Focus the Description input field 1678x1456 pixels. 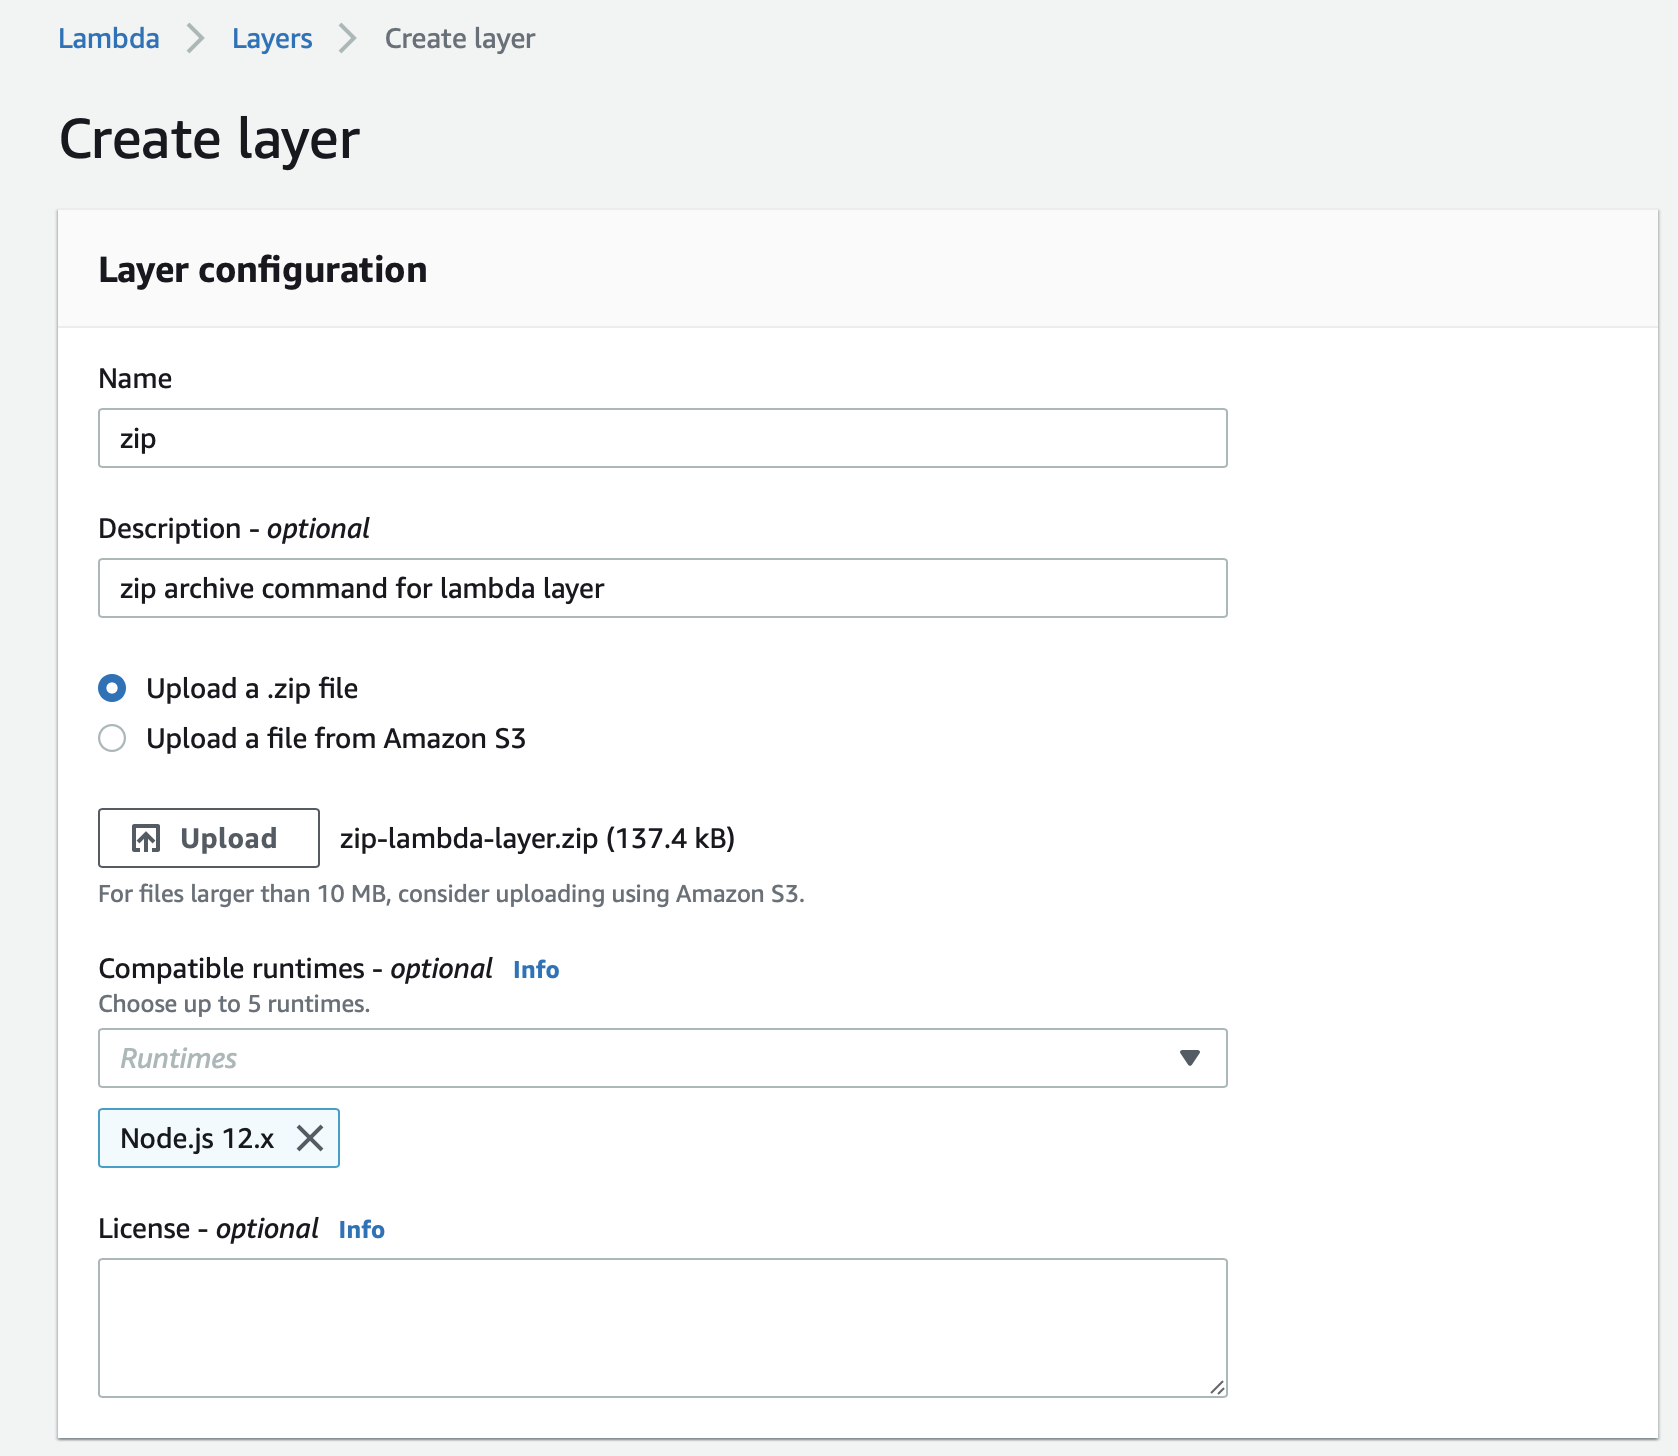tap(662, 588)
